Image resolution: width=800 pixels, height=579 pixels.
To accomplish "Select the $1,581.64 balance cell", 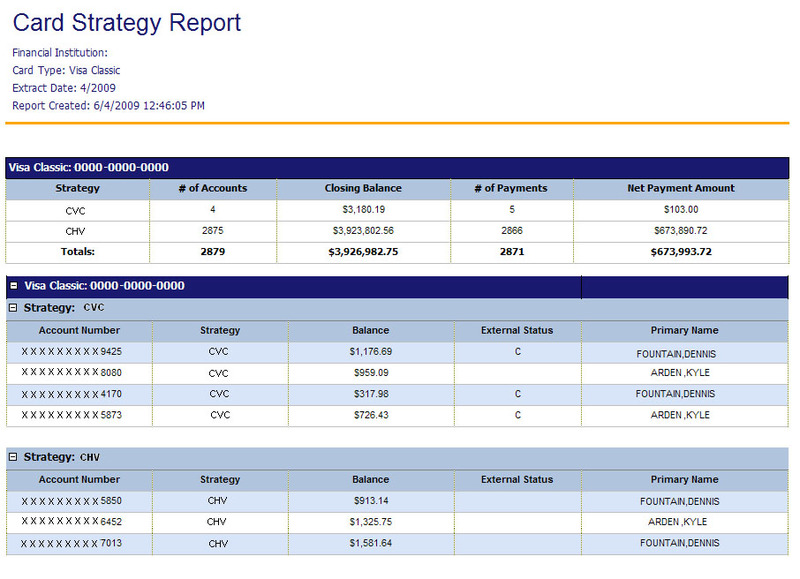I will coord(371,544).
